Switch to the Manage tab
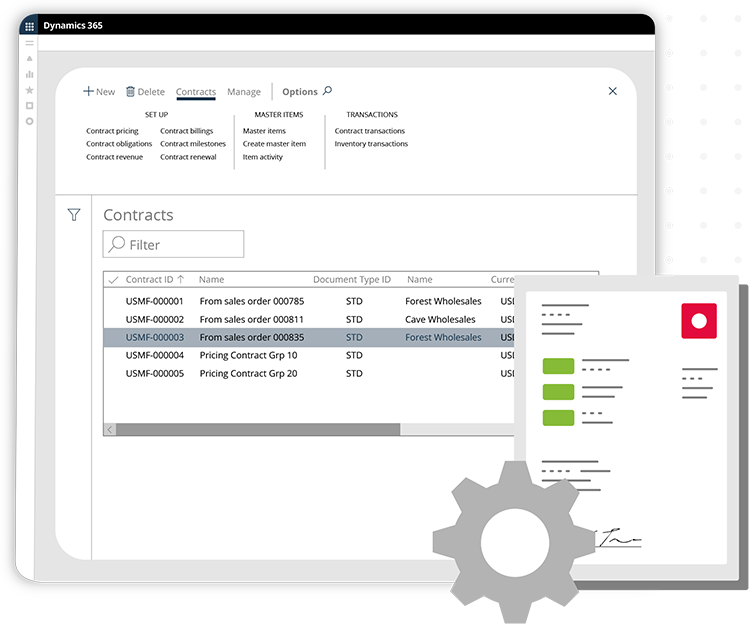752x628 pixels. click(244, 92)
